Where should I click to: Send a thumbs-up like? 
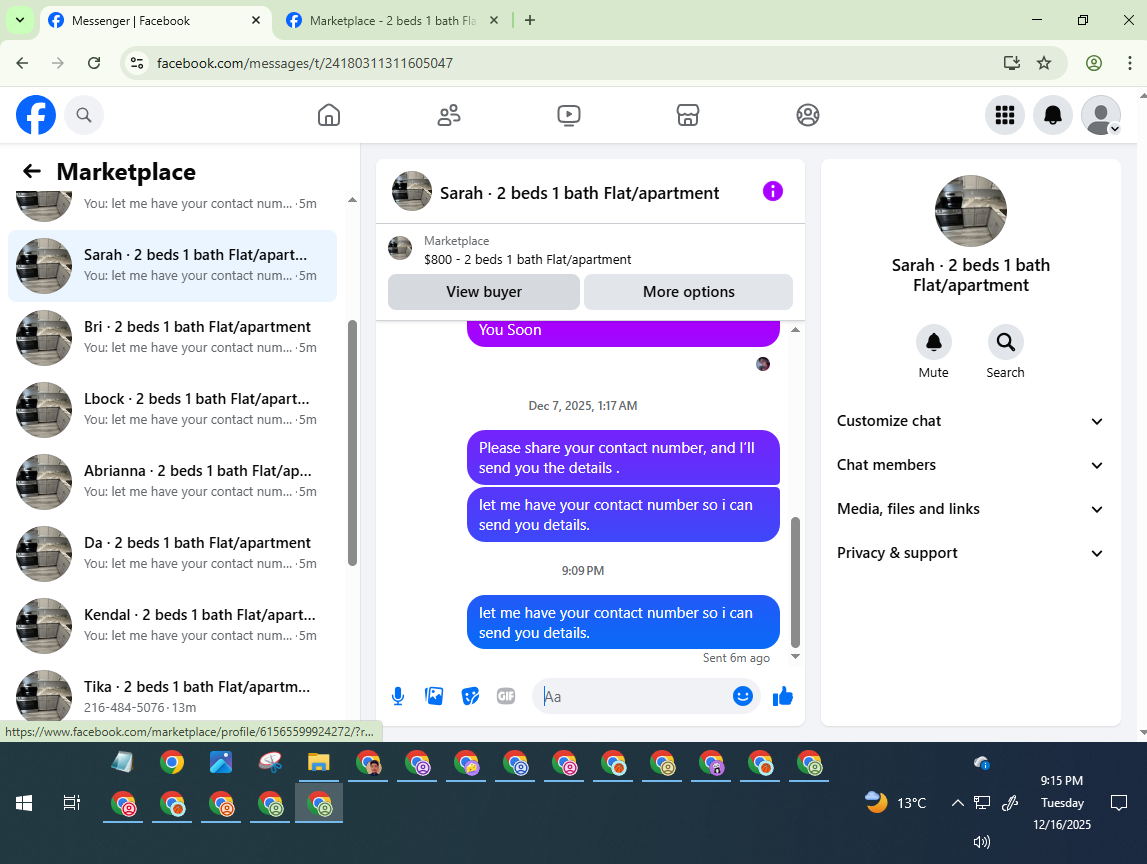pos(782,696)
